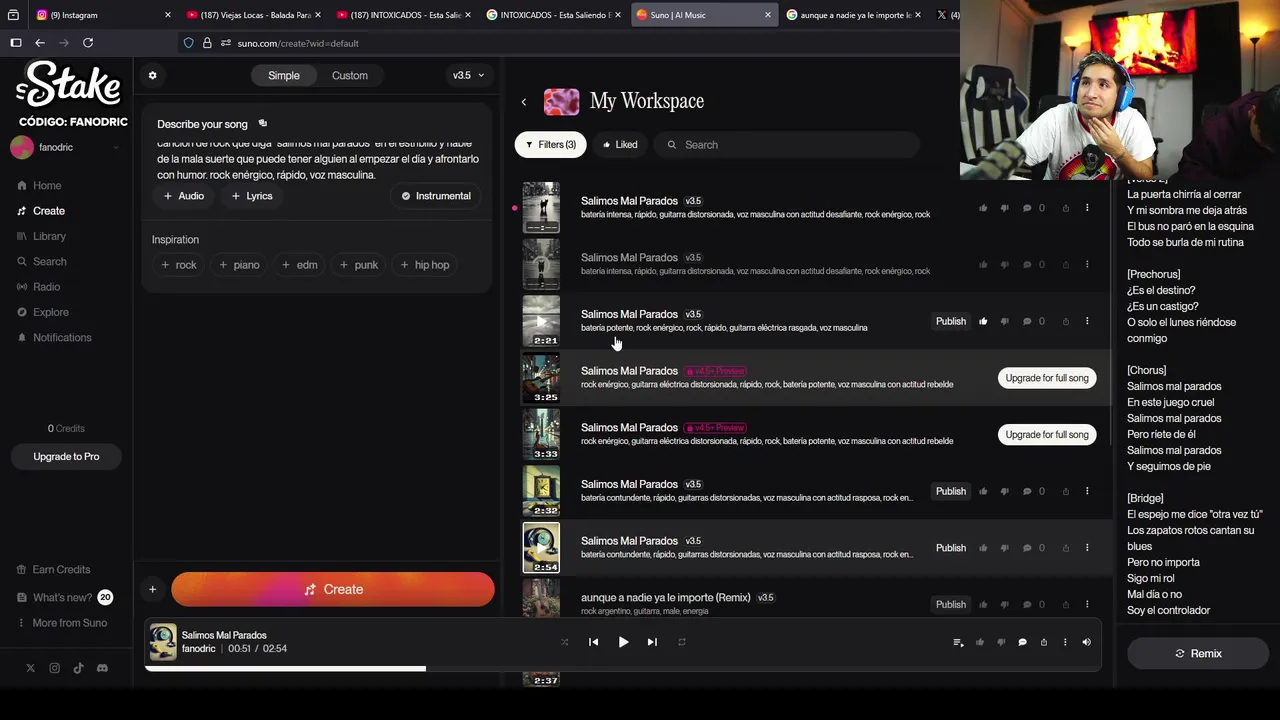Click the Remix button under lyrics
The height and width of the screenshot is (720, 1280).
click(1198, 654)
